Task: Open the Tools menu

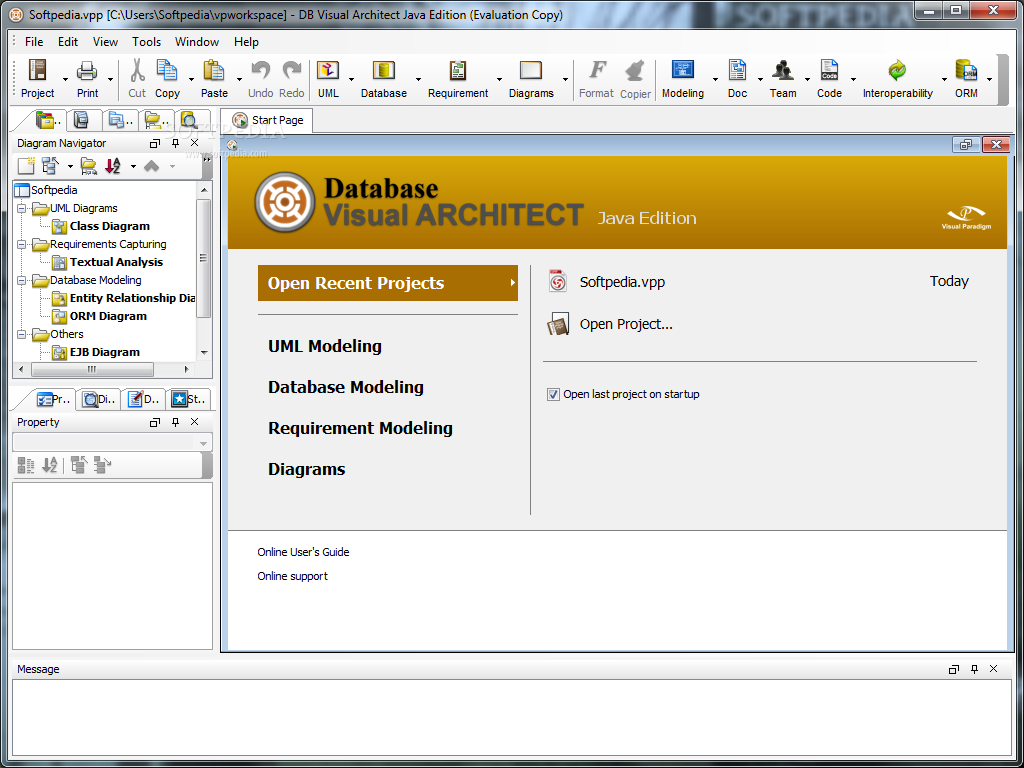Action: pos(146,42)
